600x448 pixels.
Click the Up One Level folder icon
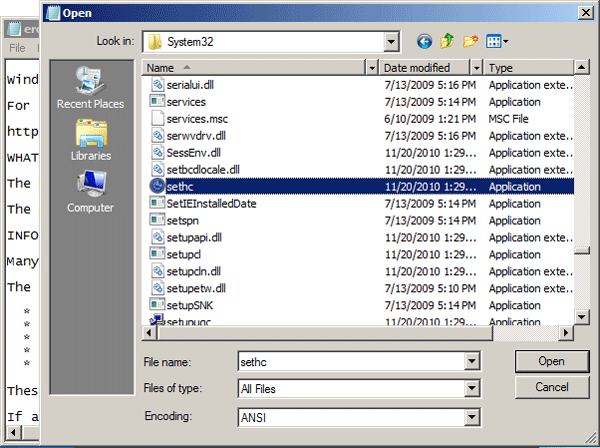pyautogui.click(x=447, y=41)
